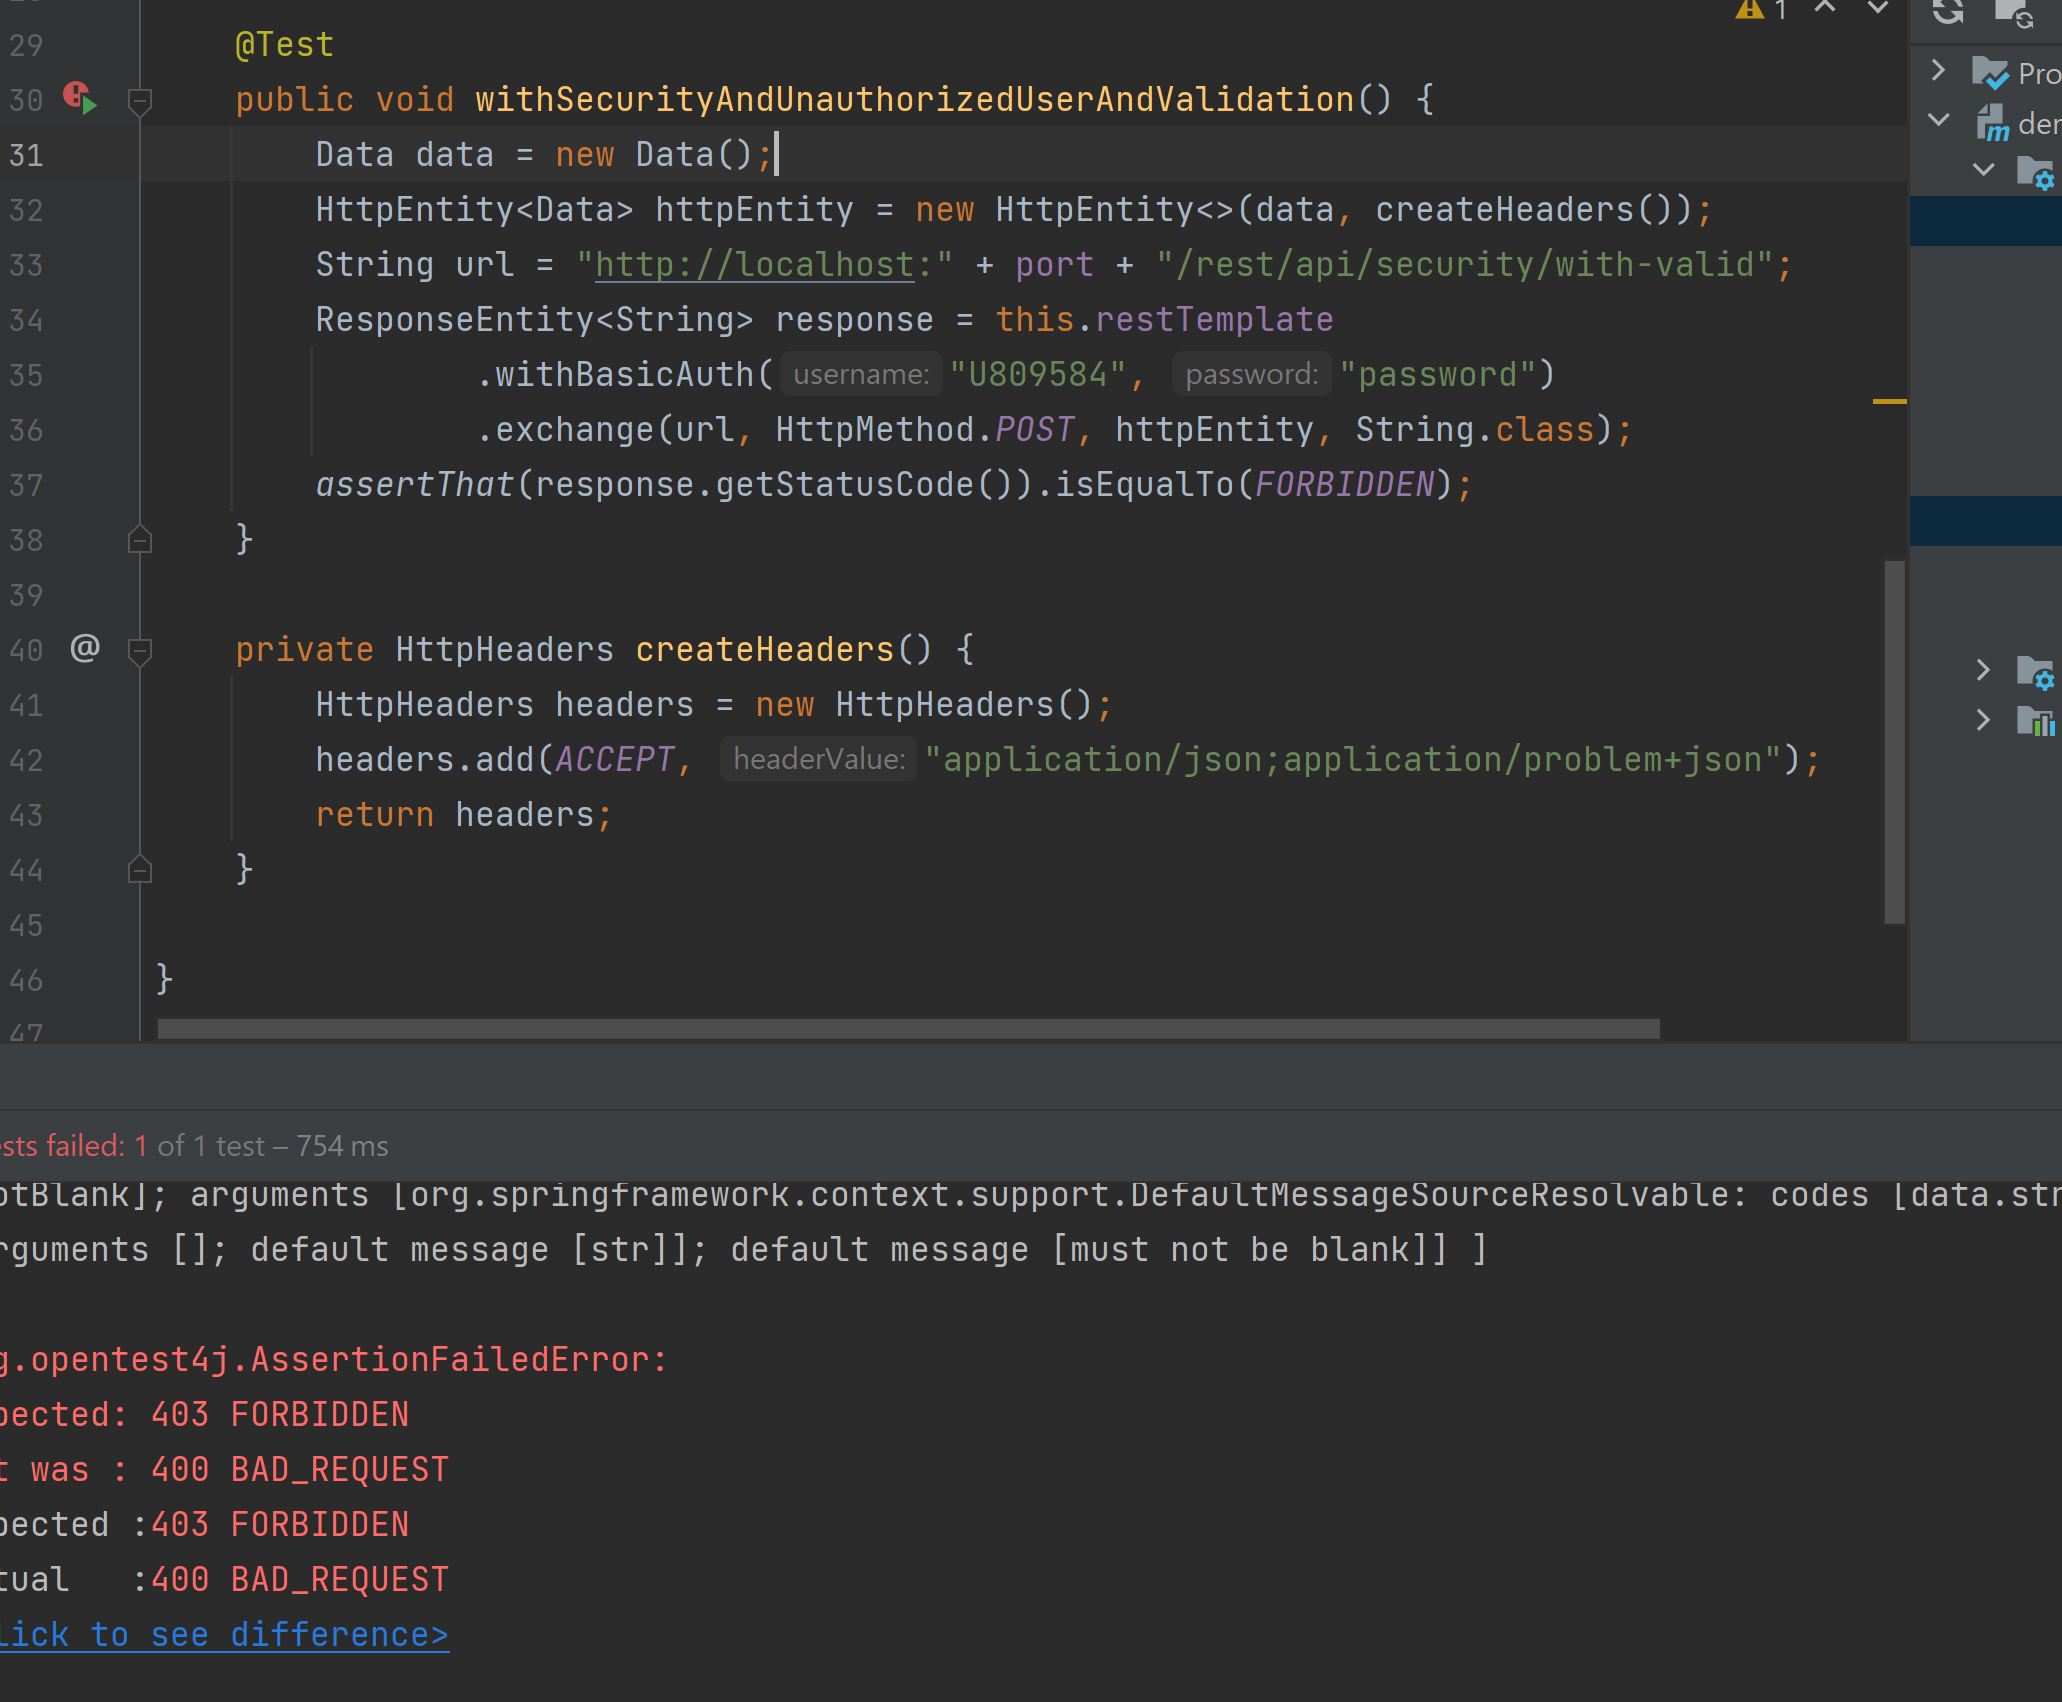The image size is (2062, 1702).
Task: Reload all Maven projects
Action: [x=1948, y=11]
